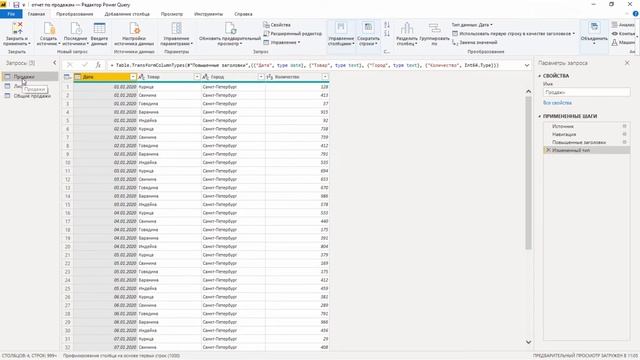
Task: Expand the formula bar with its chevron
Action: point(527,65)
